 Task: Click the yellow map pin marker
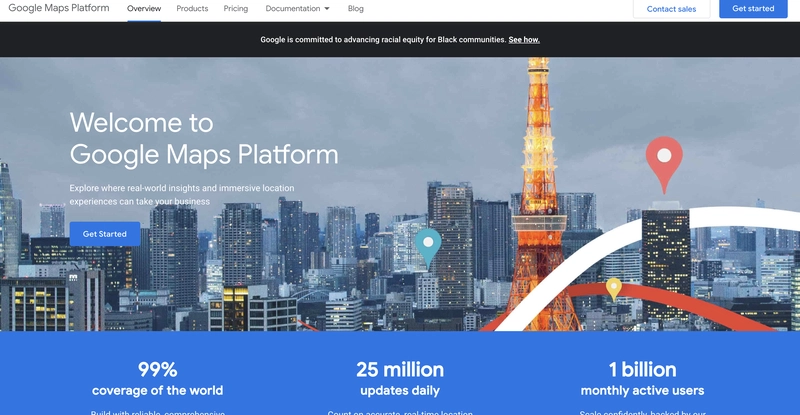(613, 289)
